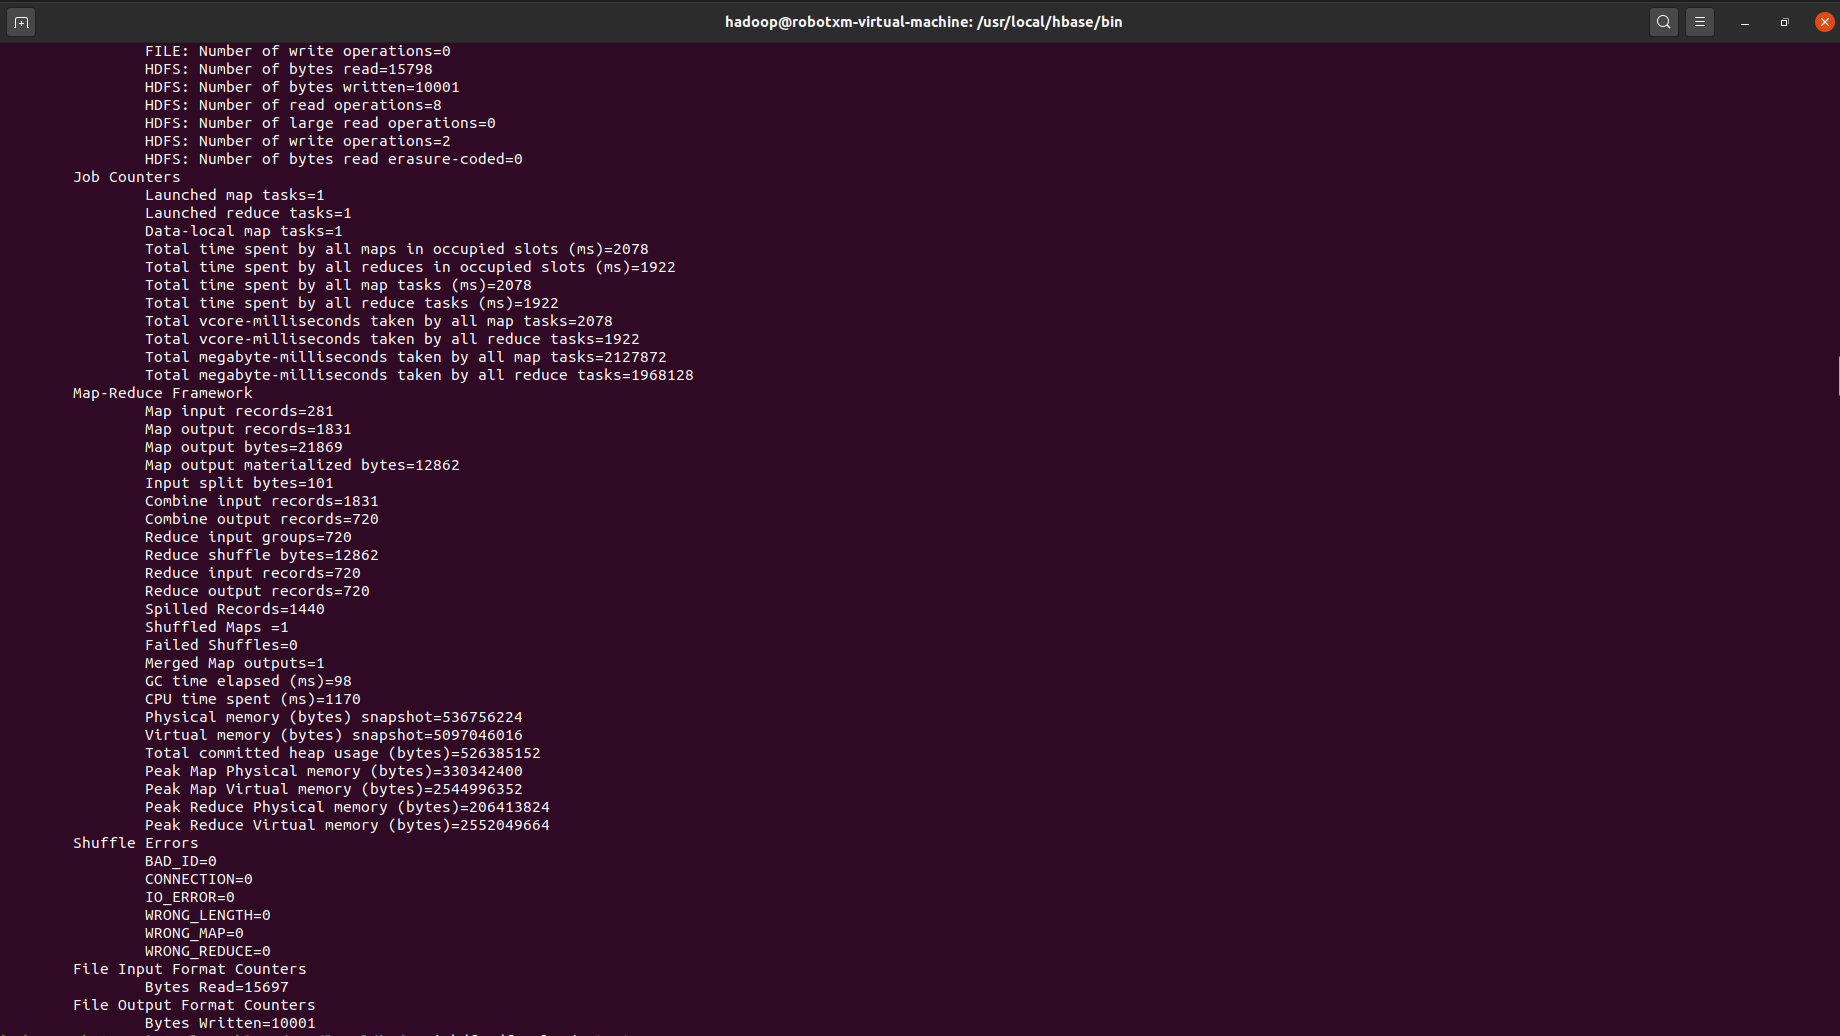Minimize the terminal window
The width and height of the screenshot is (1840, 1036).
1744,22
